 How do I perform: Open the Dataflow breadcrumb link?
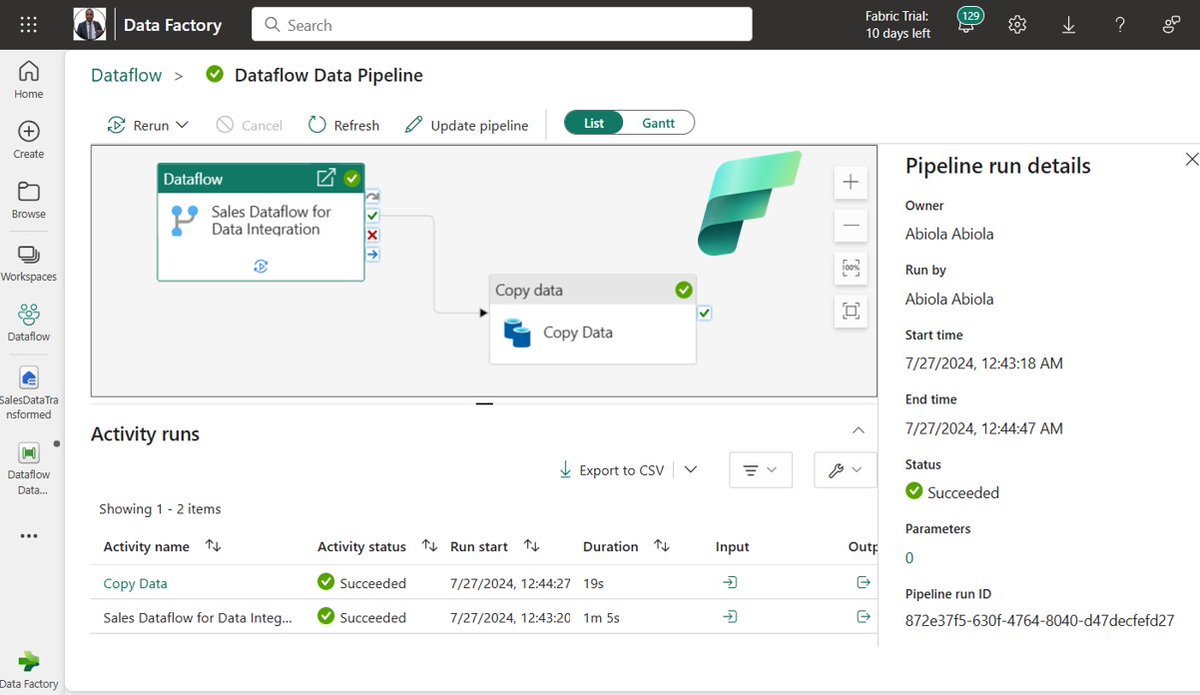coord(125,75)
